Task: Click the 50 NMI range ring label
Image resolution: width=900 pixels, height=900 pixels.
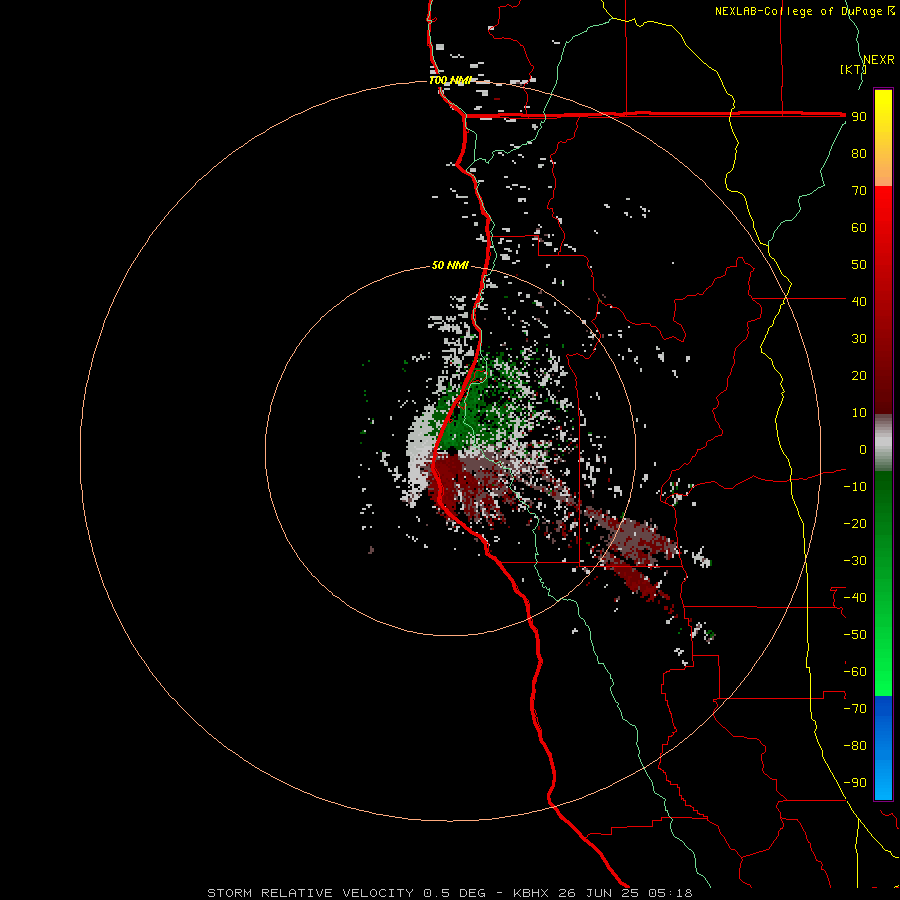Action: [x=450, y=265]
